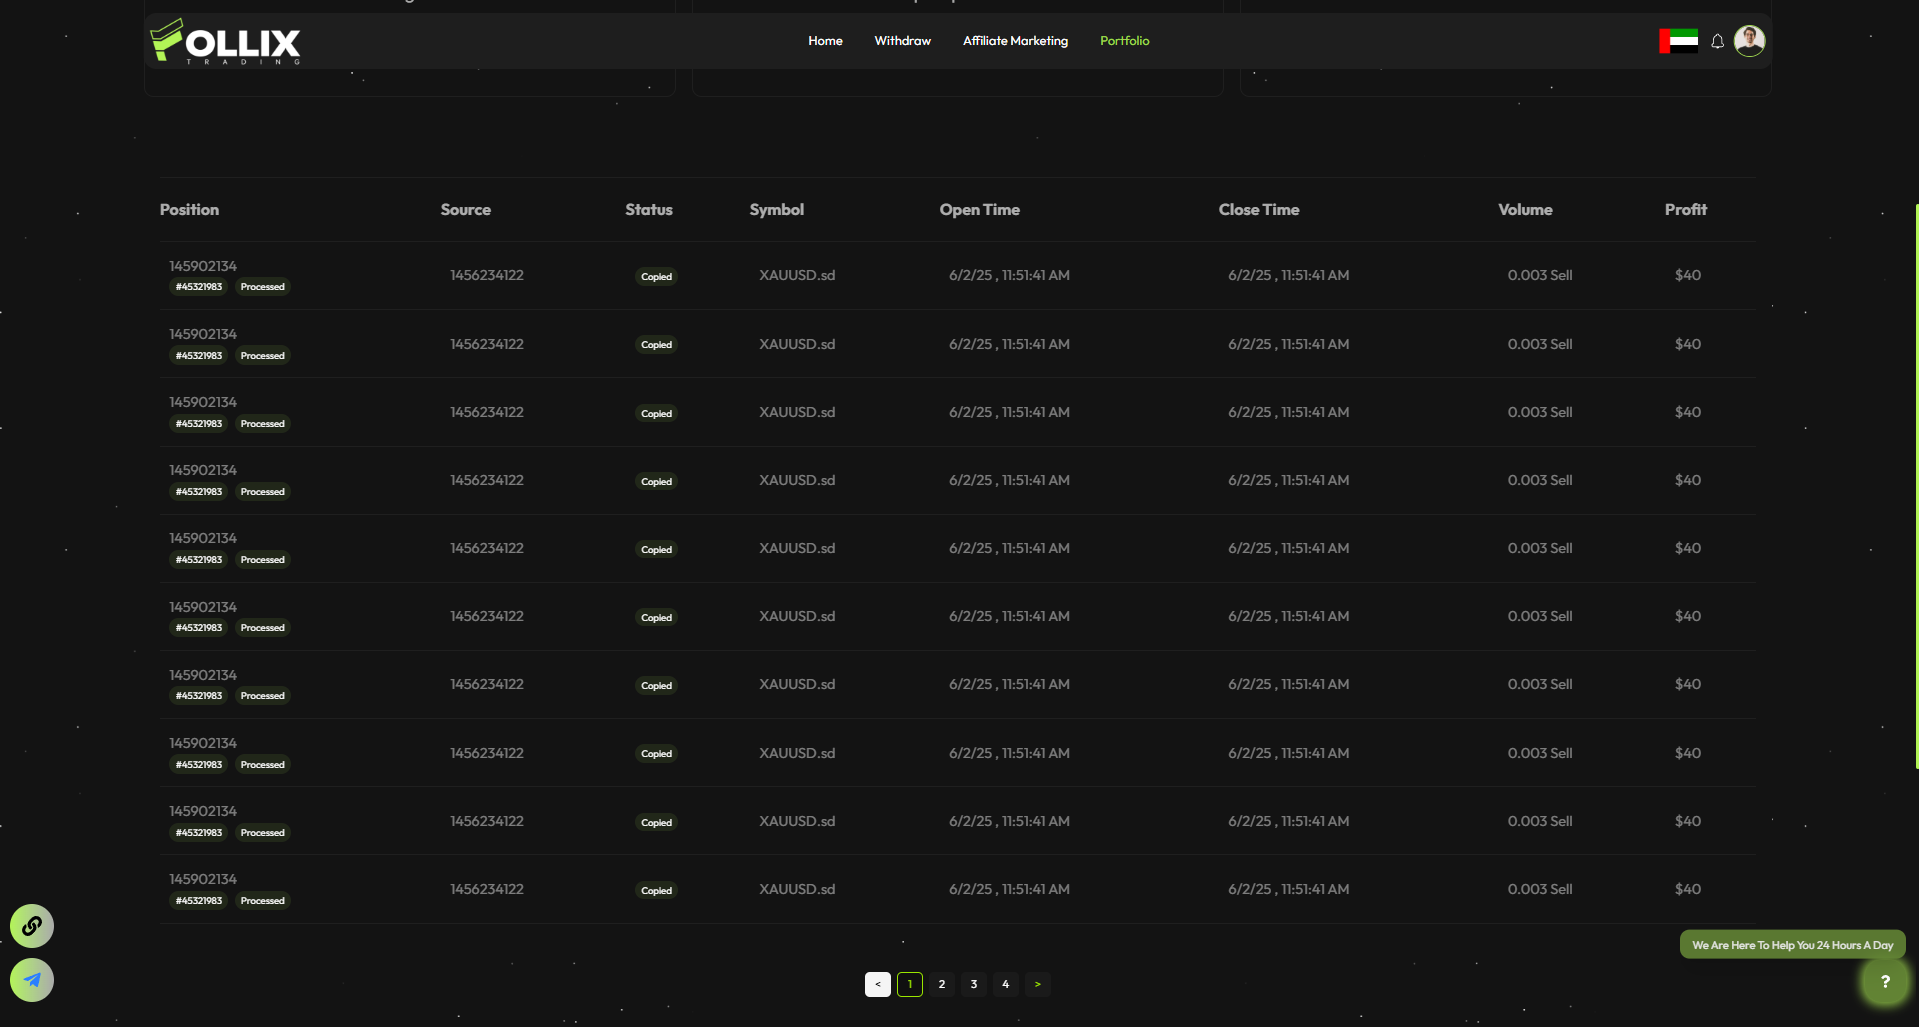This screenshot has width=1919, height=1027.
Task: Open the Telegram floating icon
Action: (x=32, y=980)
